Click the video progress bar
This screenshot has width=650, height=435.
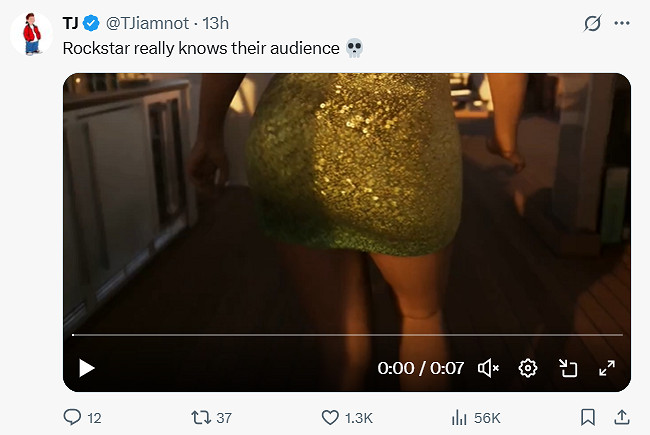tap(346, 335)
